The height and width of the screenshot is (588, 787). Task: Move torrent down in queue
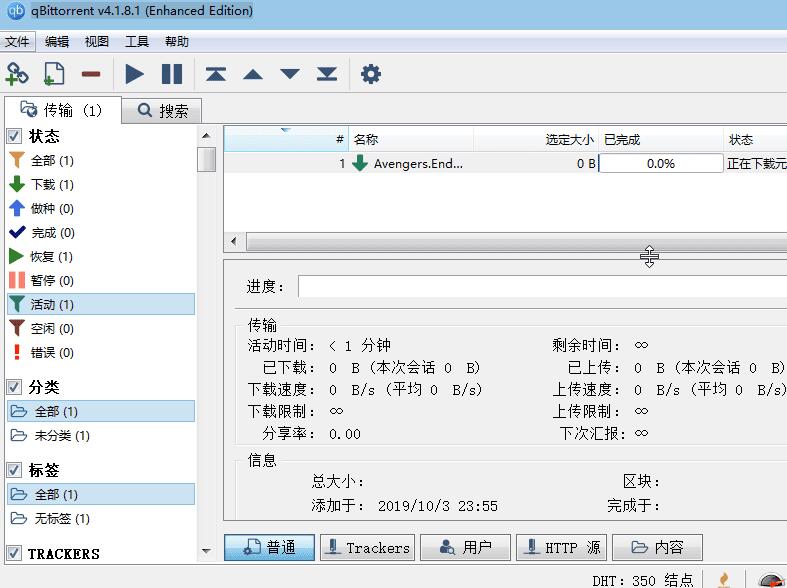[x=290, y=74]
